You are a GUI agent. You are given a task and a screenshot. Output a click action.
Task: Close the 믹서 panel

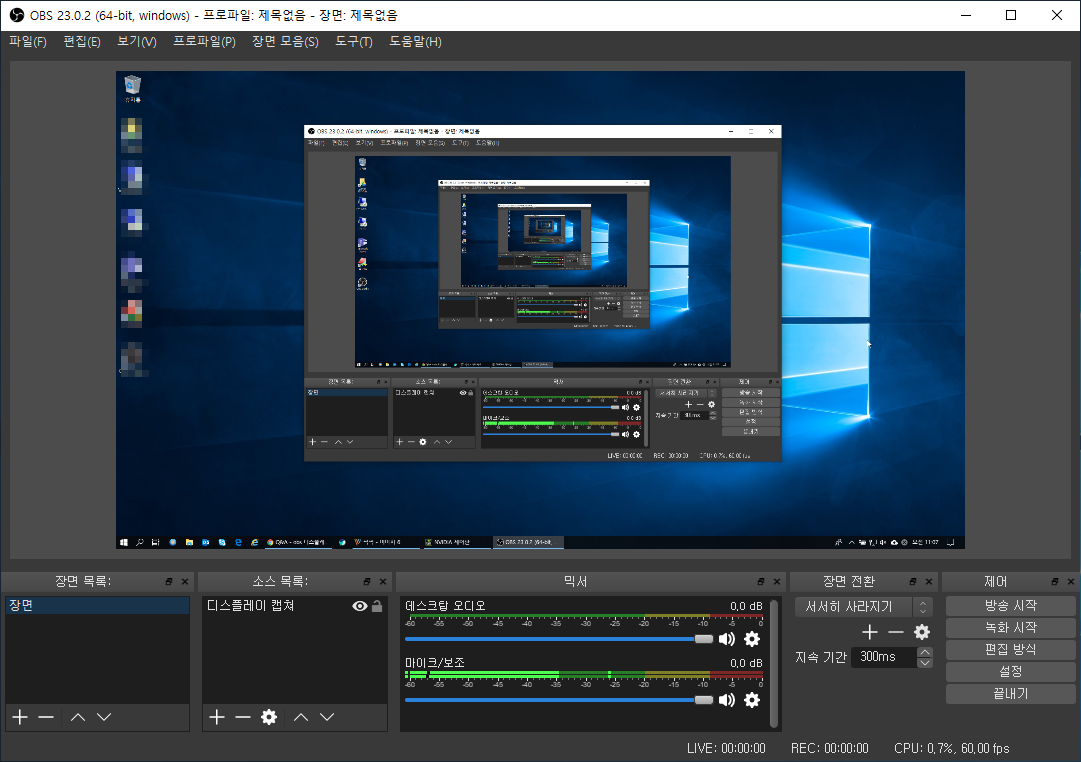pos(777,582)
